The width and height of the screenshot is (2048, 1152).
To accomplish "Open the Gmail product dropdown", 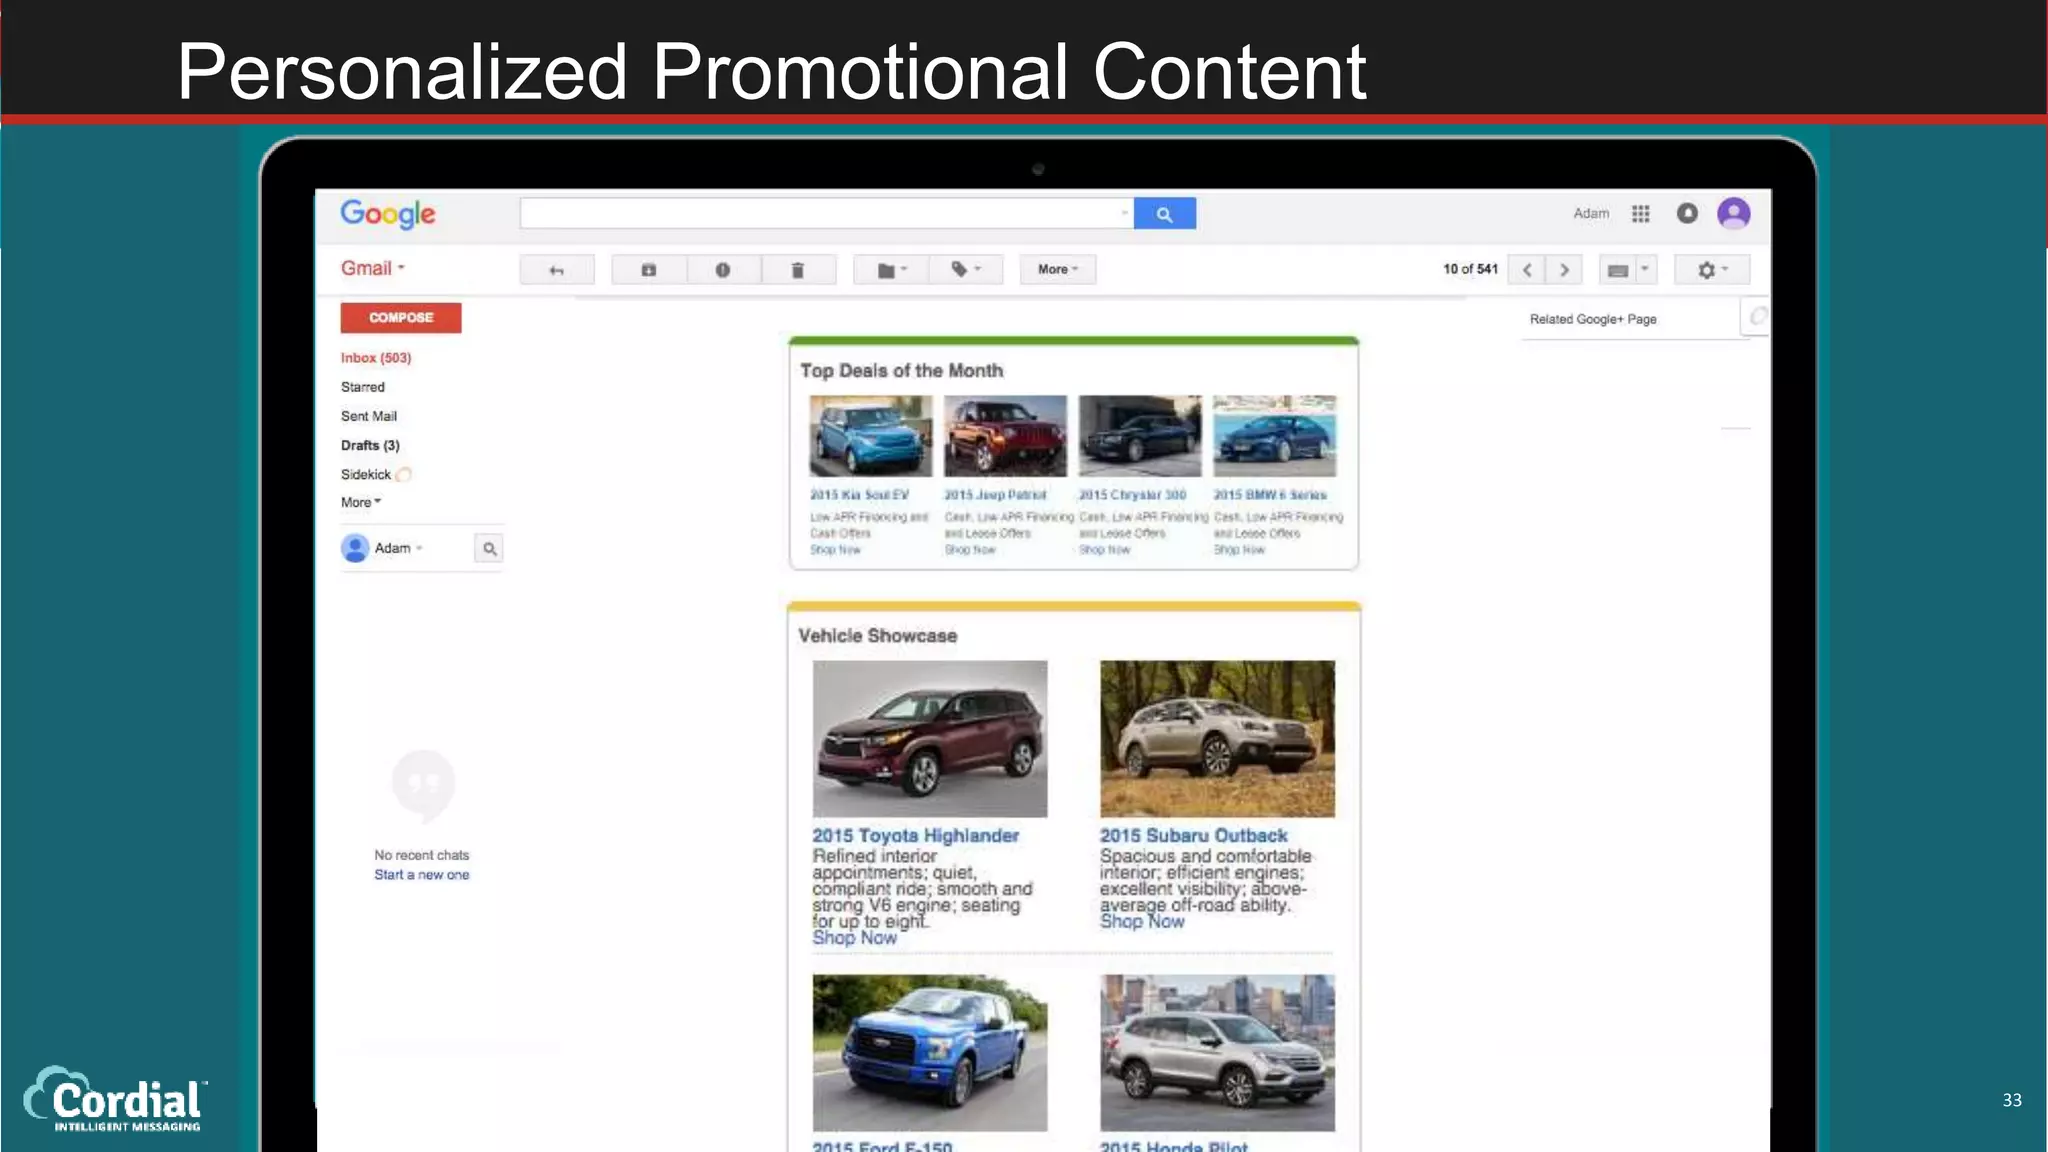I will (x=373, y=268).
